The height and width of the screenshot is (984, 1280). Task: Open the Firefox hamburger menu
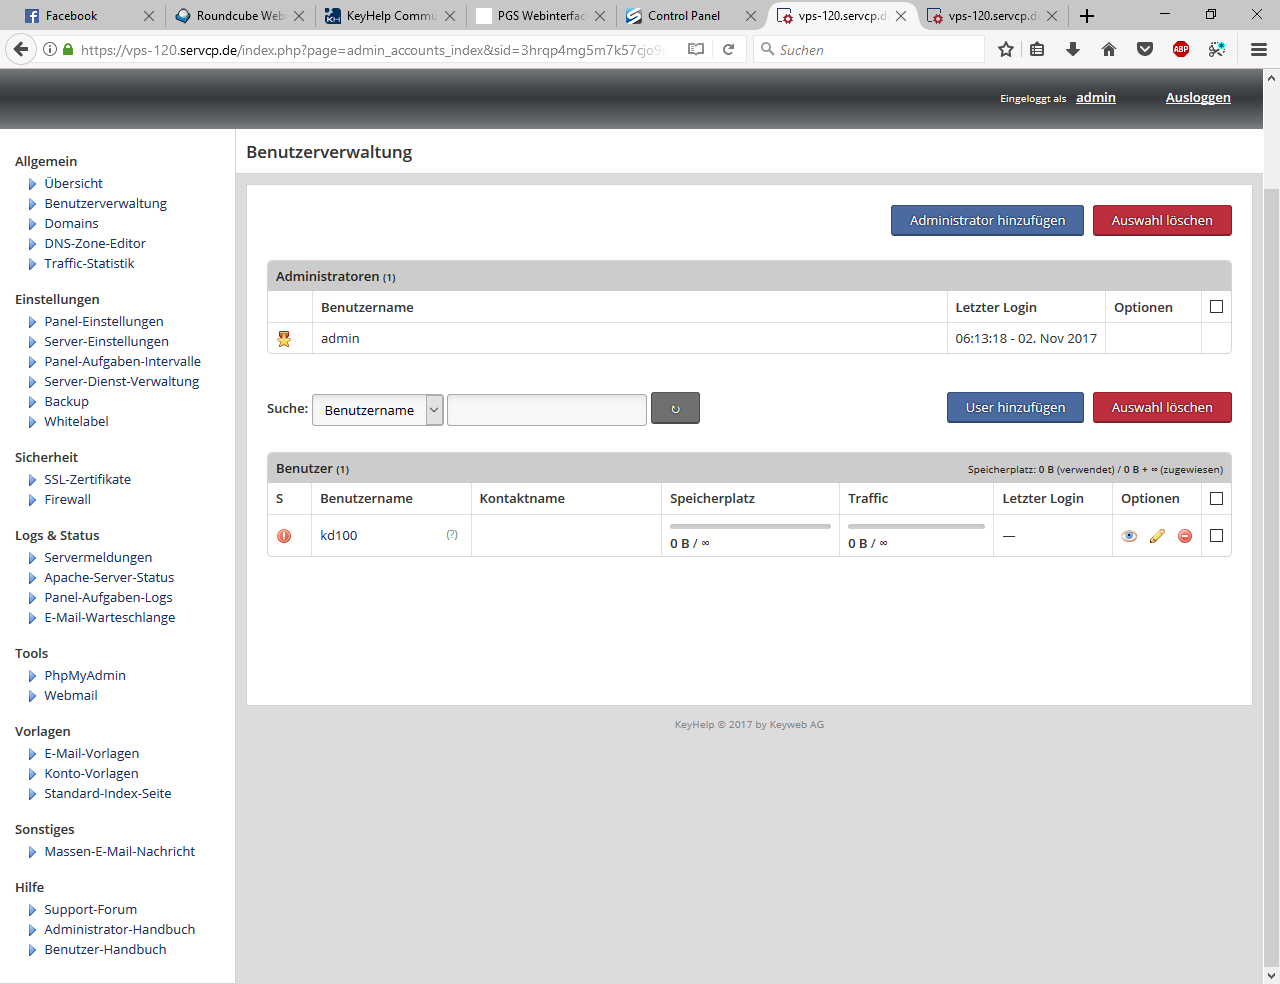(1259, 49)
